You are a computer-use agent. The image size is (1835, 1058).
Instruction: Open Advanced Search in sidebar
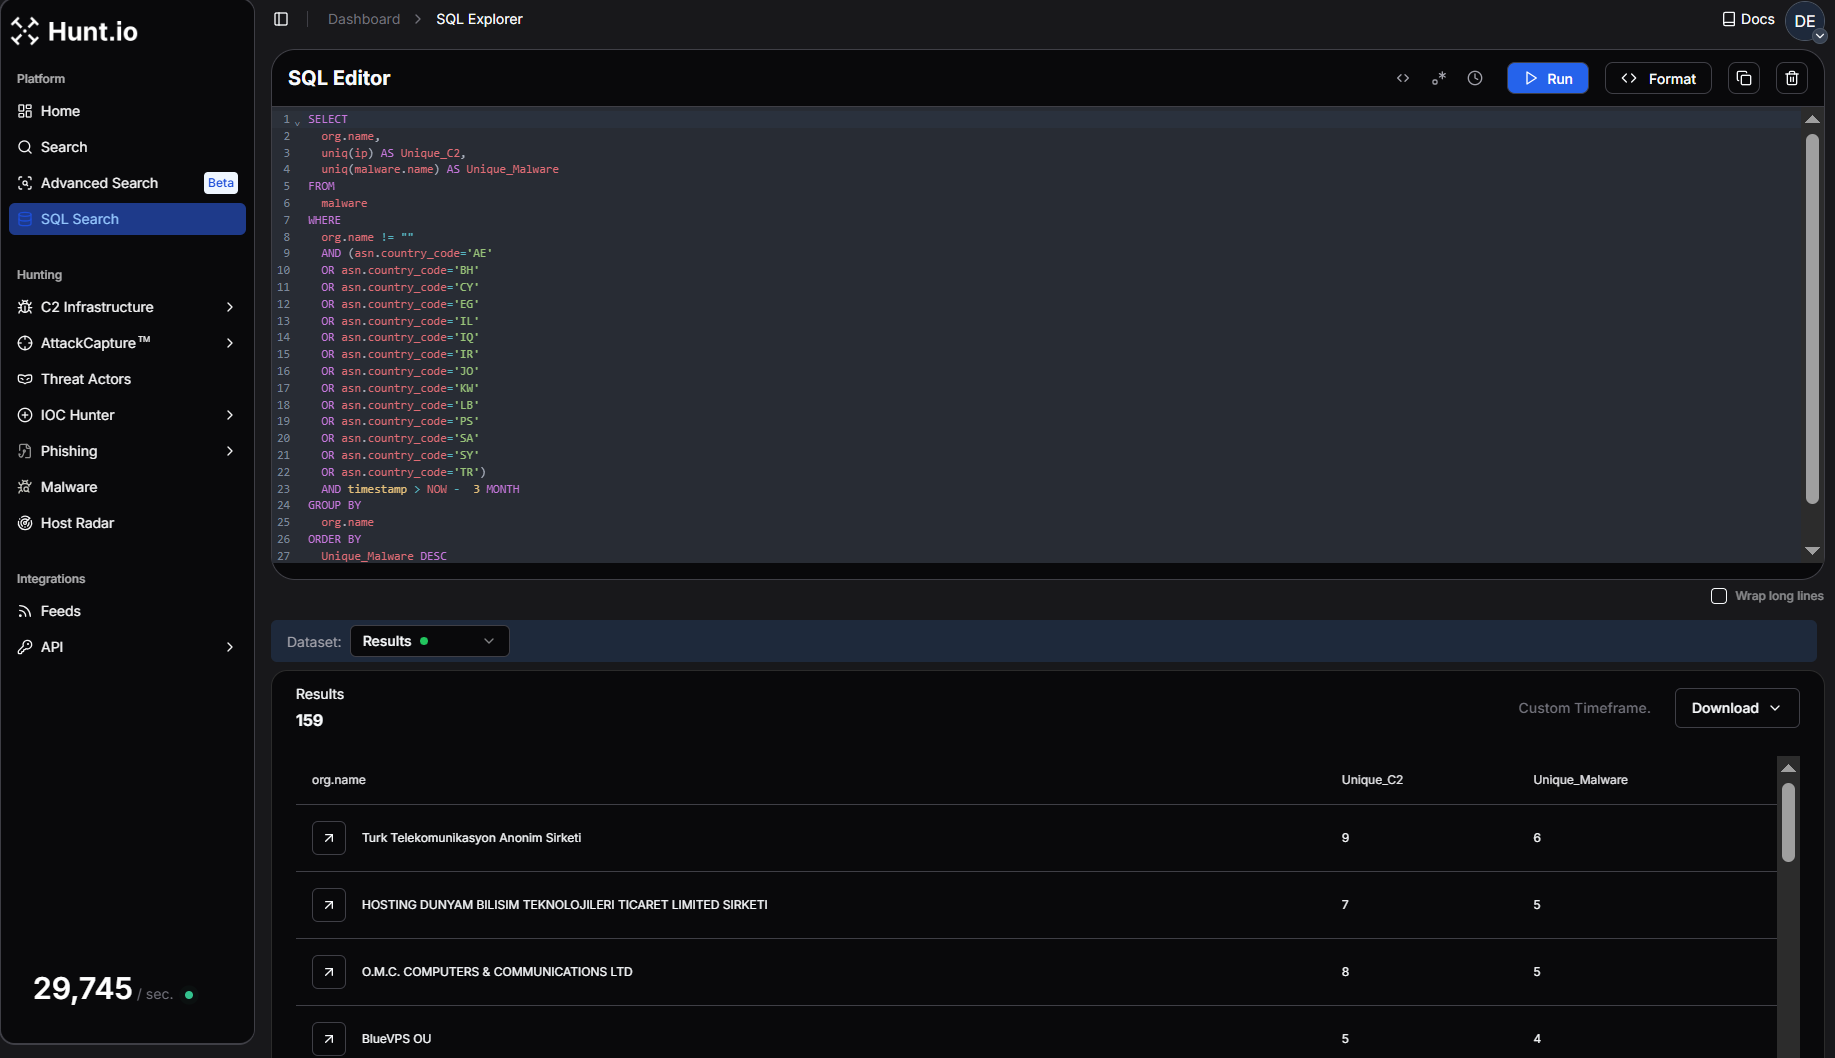coord(127,183)
